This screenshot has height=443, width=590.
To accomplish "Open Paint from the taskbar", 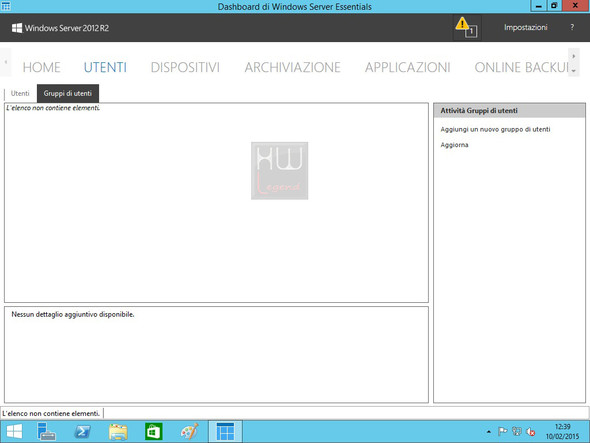I will pyautogui.click(x=189, y=431).
